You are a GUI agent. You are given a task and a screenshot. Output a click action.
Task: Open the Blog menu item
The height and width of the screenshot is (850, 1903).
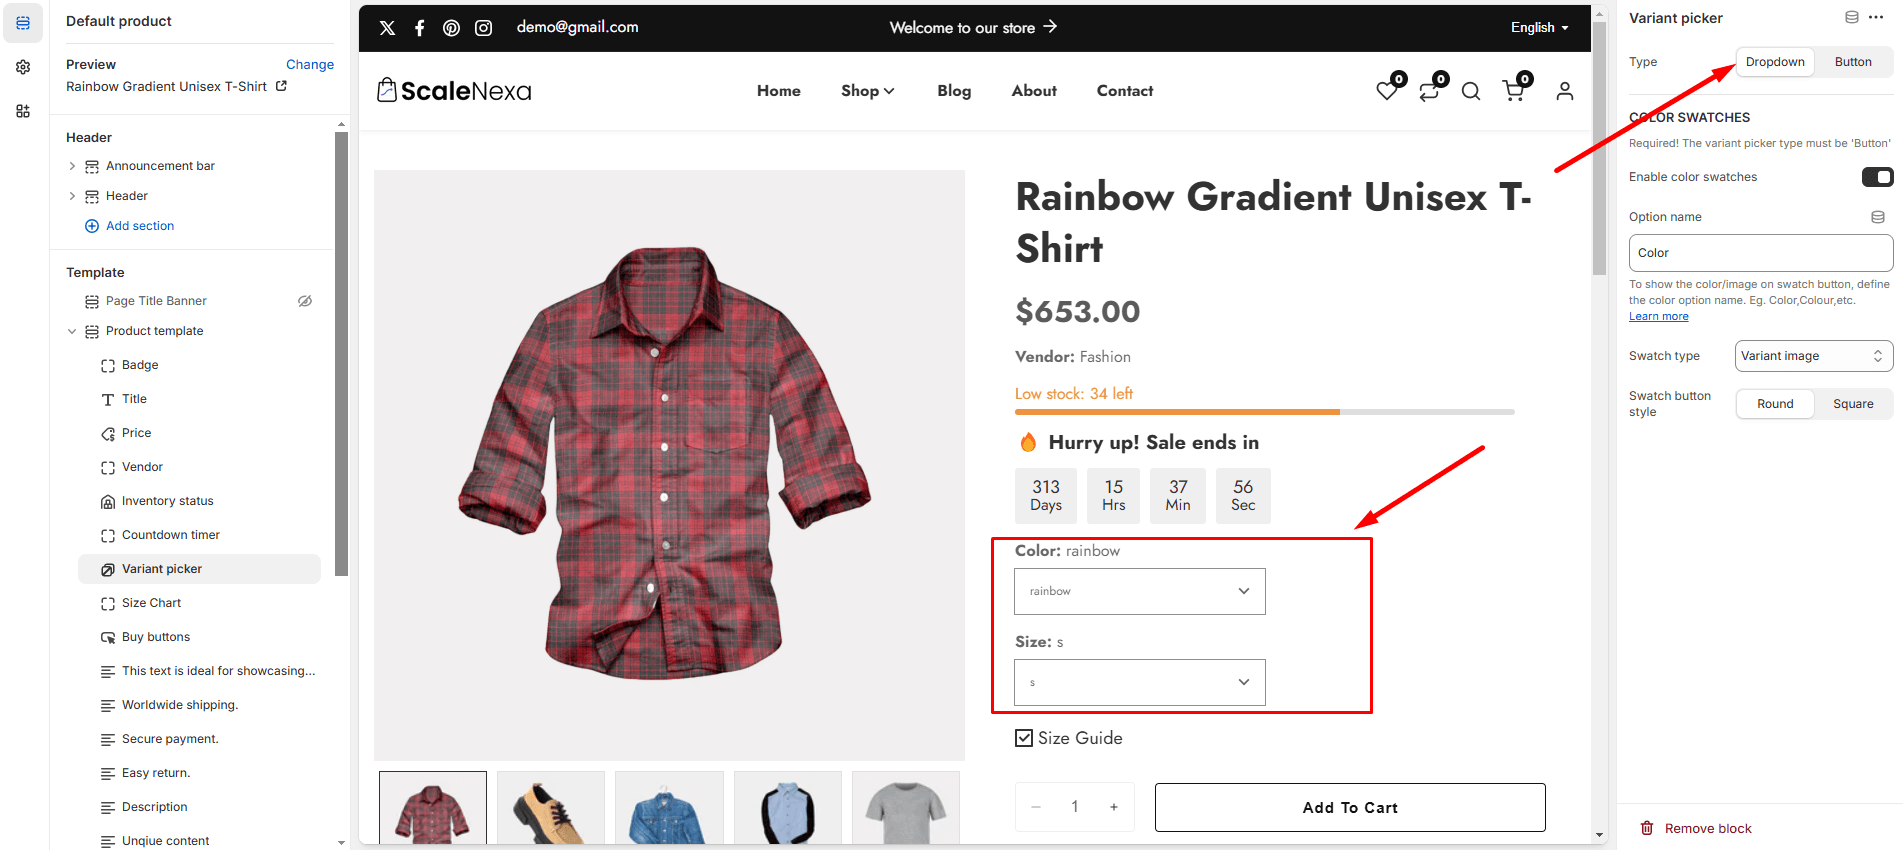[954, 91]
